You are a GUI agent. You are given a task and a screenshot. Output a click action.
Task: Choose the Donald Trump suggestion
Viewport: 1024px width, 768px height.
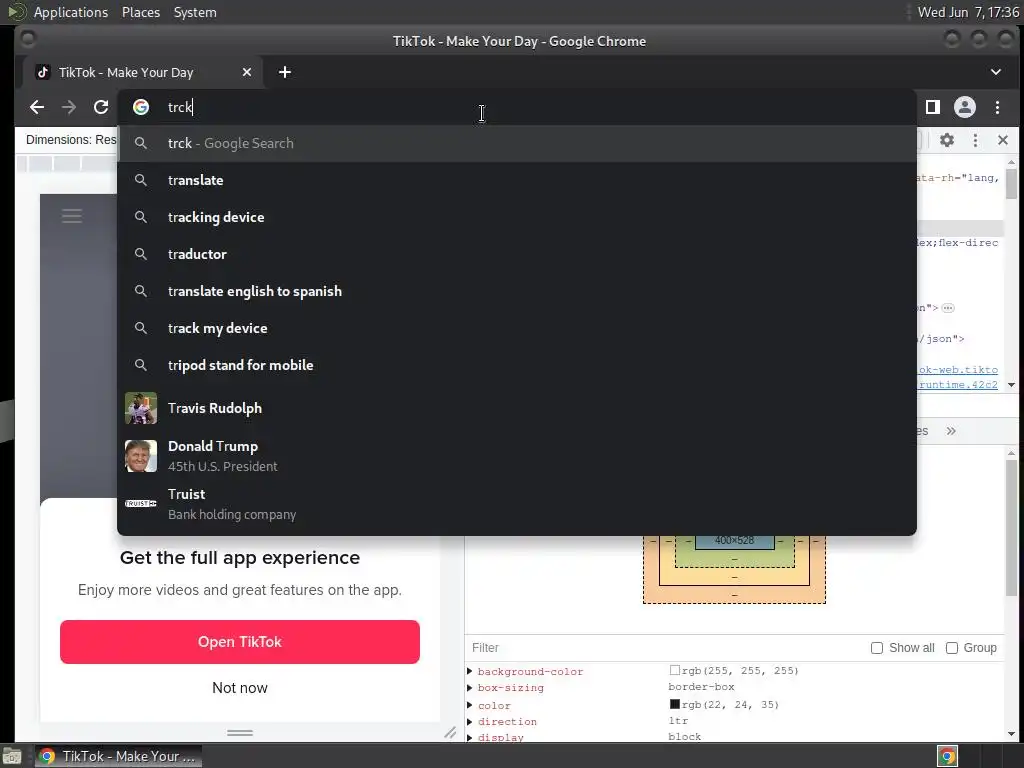pos(517,456)
